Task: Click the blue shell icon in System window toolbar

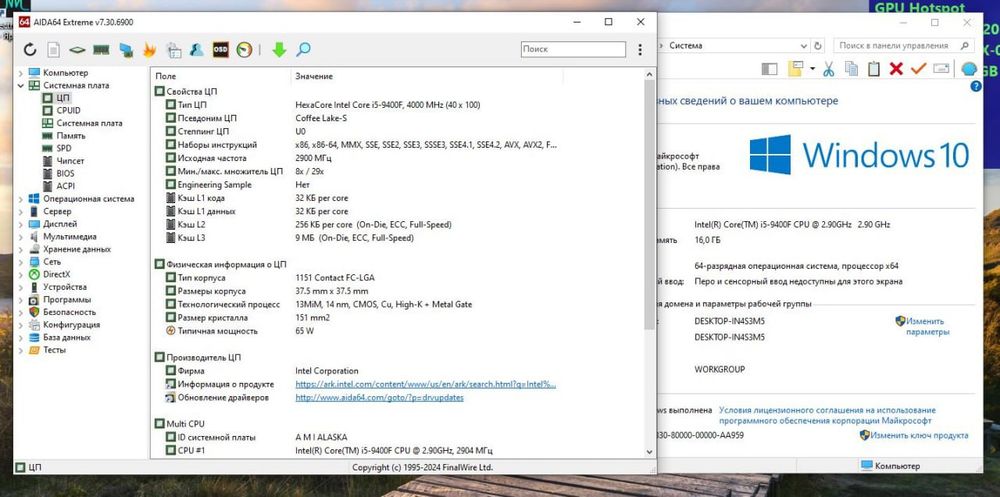Action: [x=968, y=69]
